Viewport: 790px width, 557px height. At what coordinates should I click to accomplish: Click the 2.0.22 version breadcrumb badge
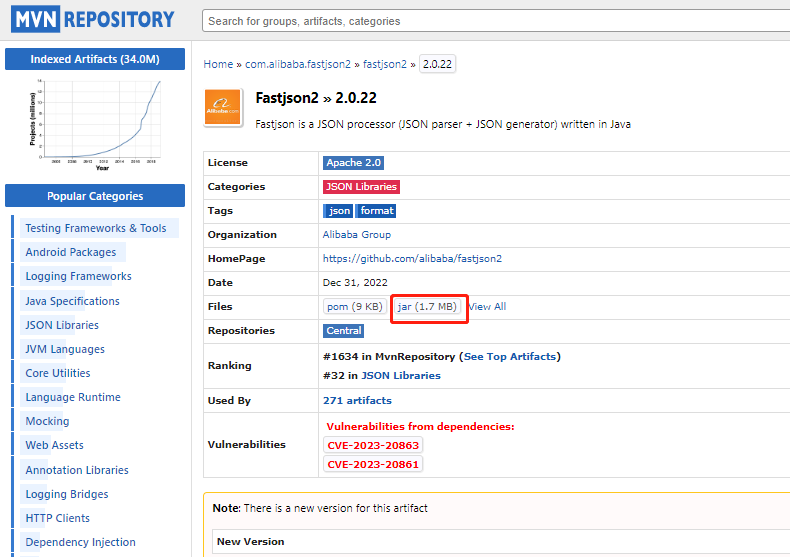[437, 64]
